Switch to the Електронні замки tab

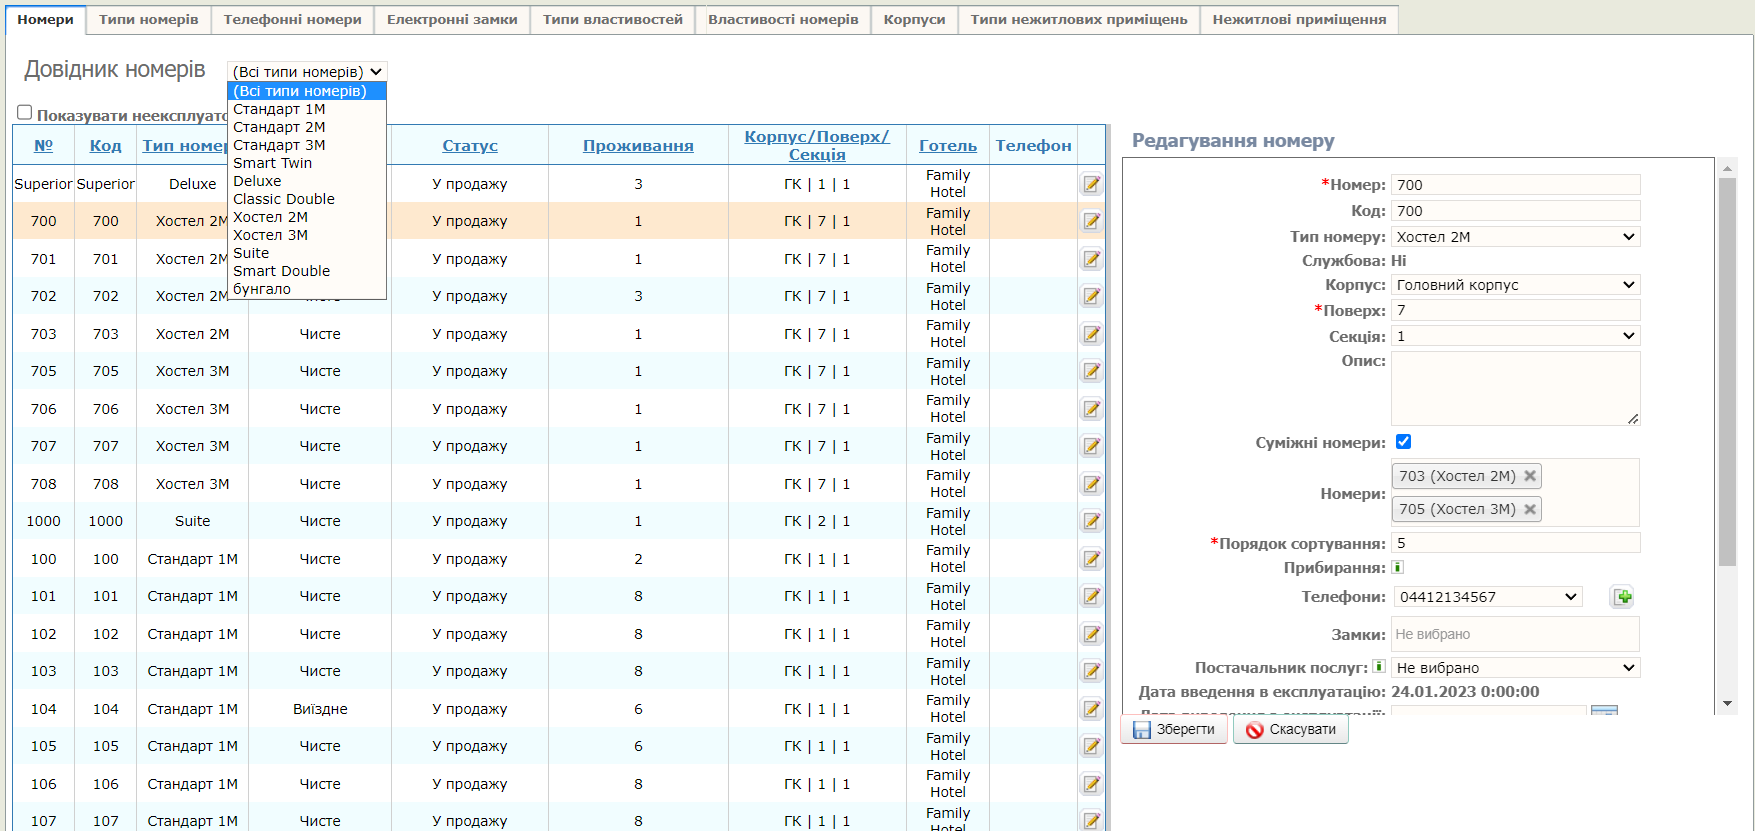click(x=452, y=19)
